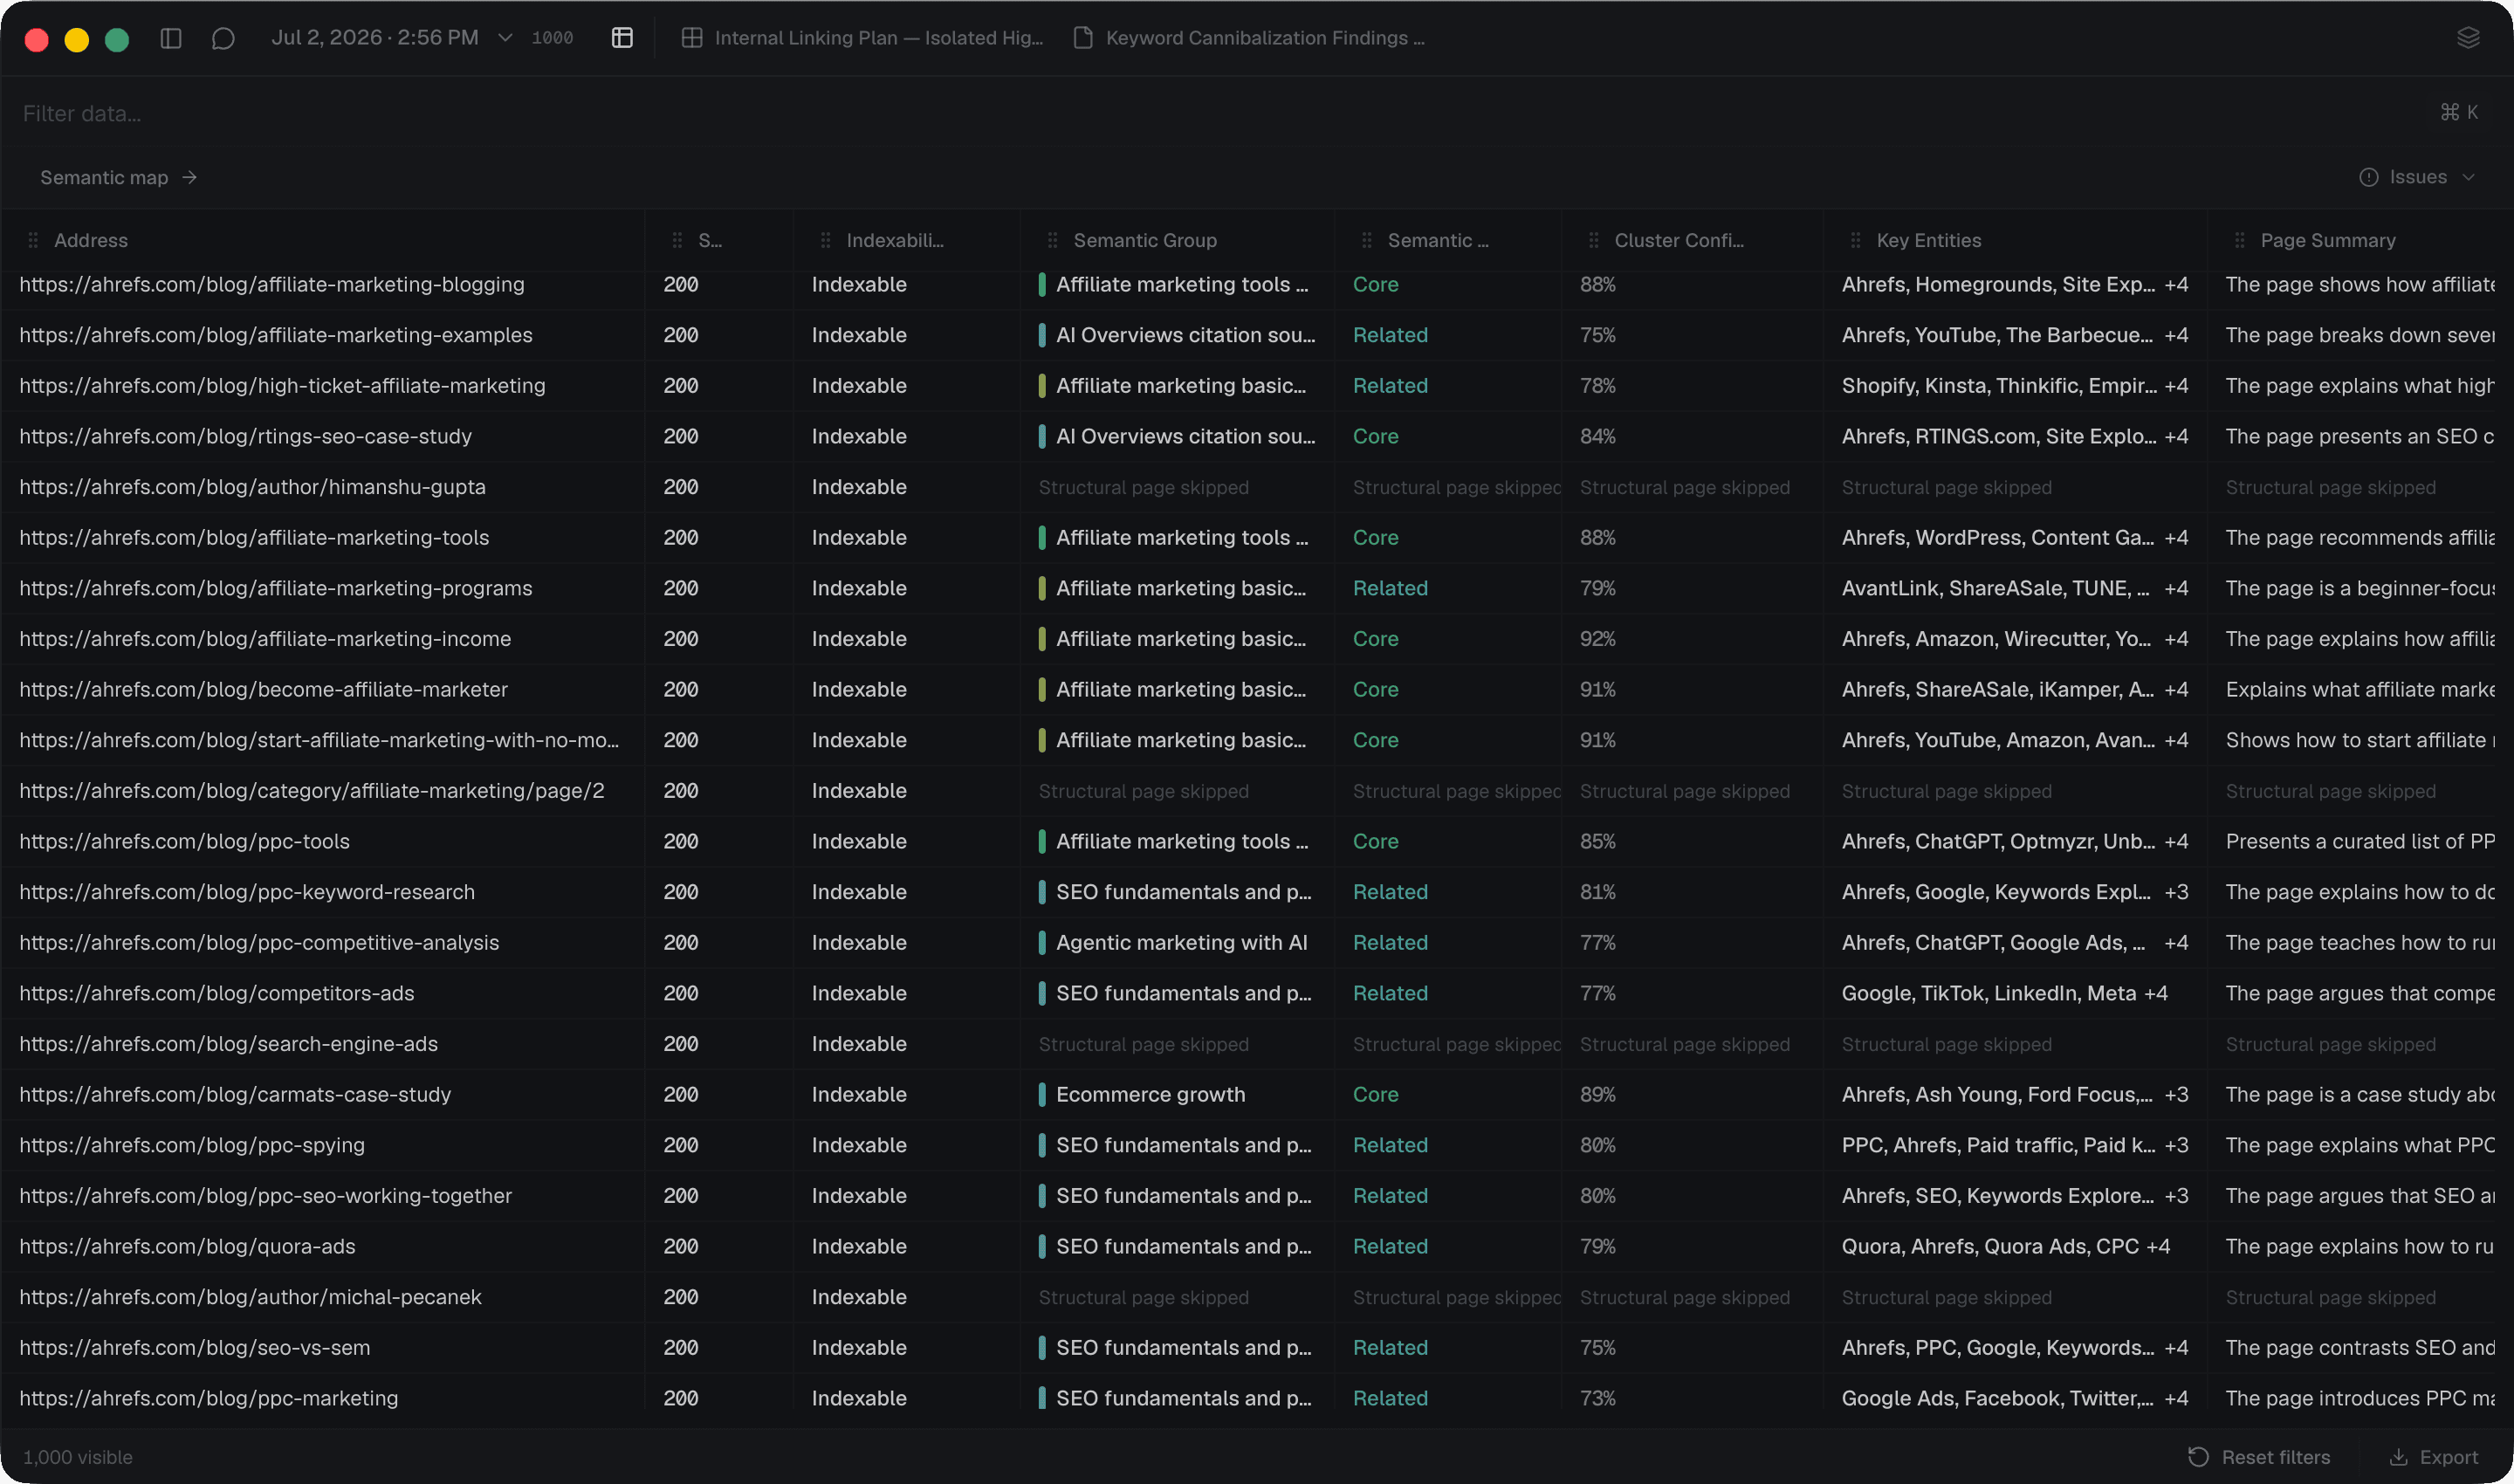The image size is (2514, 1484).
Task: Open the Keyword Cannibalization Findings tab
Action: pyautogui.click(x=1248, y=38)
